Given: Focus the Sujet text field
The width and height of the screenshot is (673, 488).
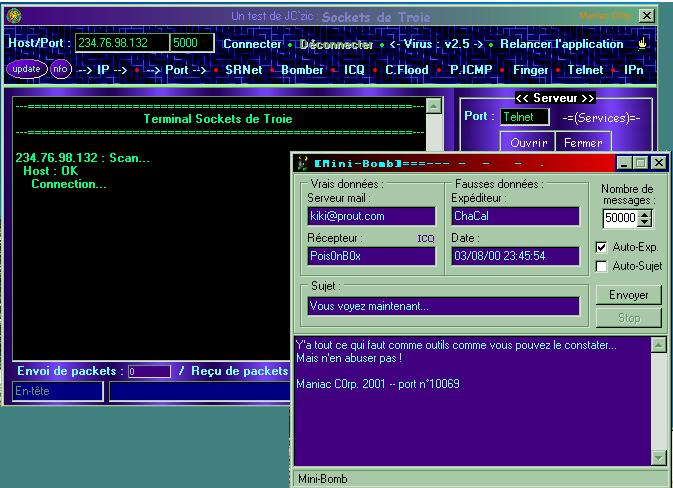Looking at the screenshot, I should 443,306.
